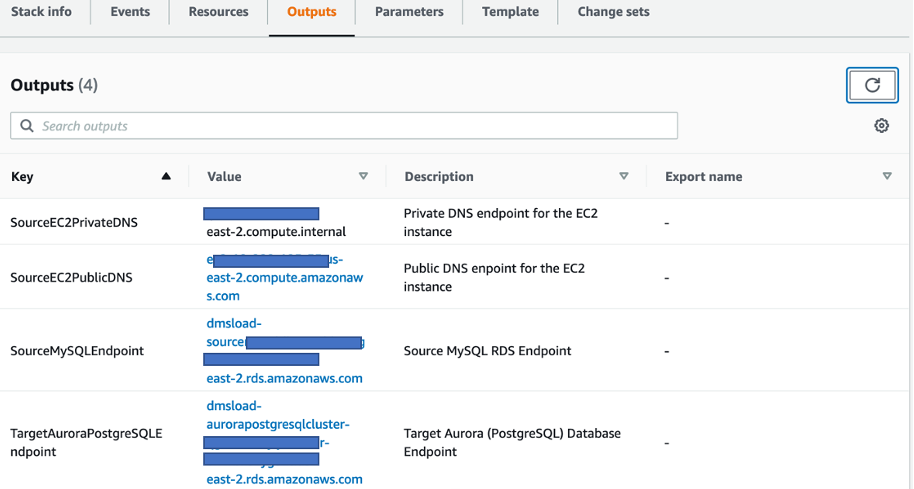
Task: Click the Key column header
Action: click(22, 177)
